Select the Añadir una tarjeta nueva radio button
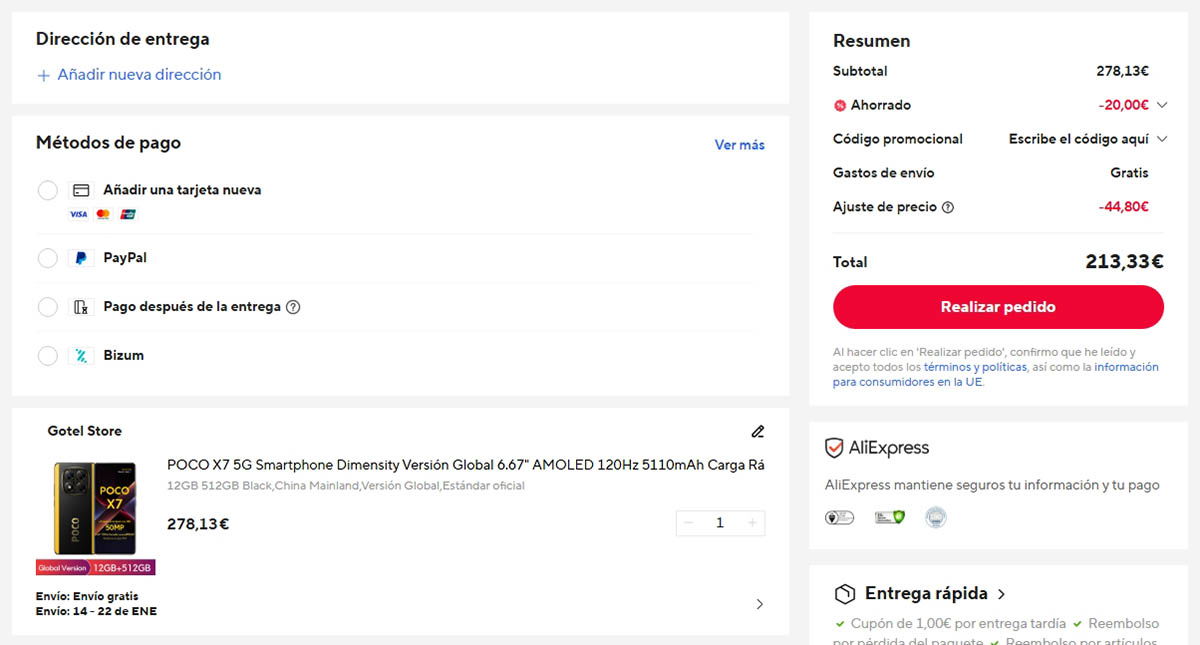 (47, 190)
